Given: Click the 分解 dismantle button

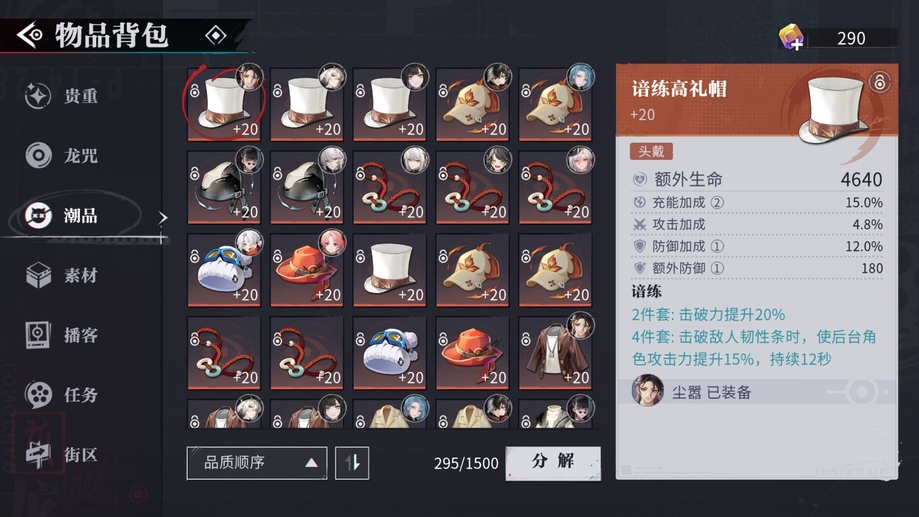Looking at the screenshot, I should tap(553, 463).
